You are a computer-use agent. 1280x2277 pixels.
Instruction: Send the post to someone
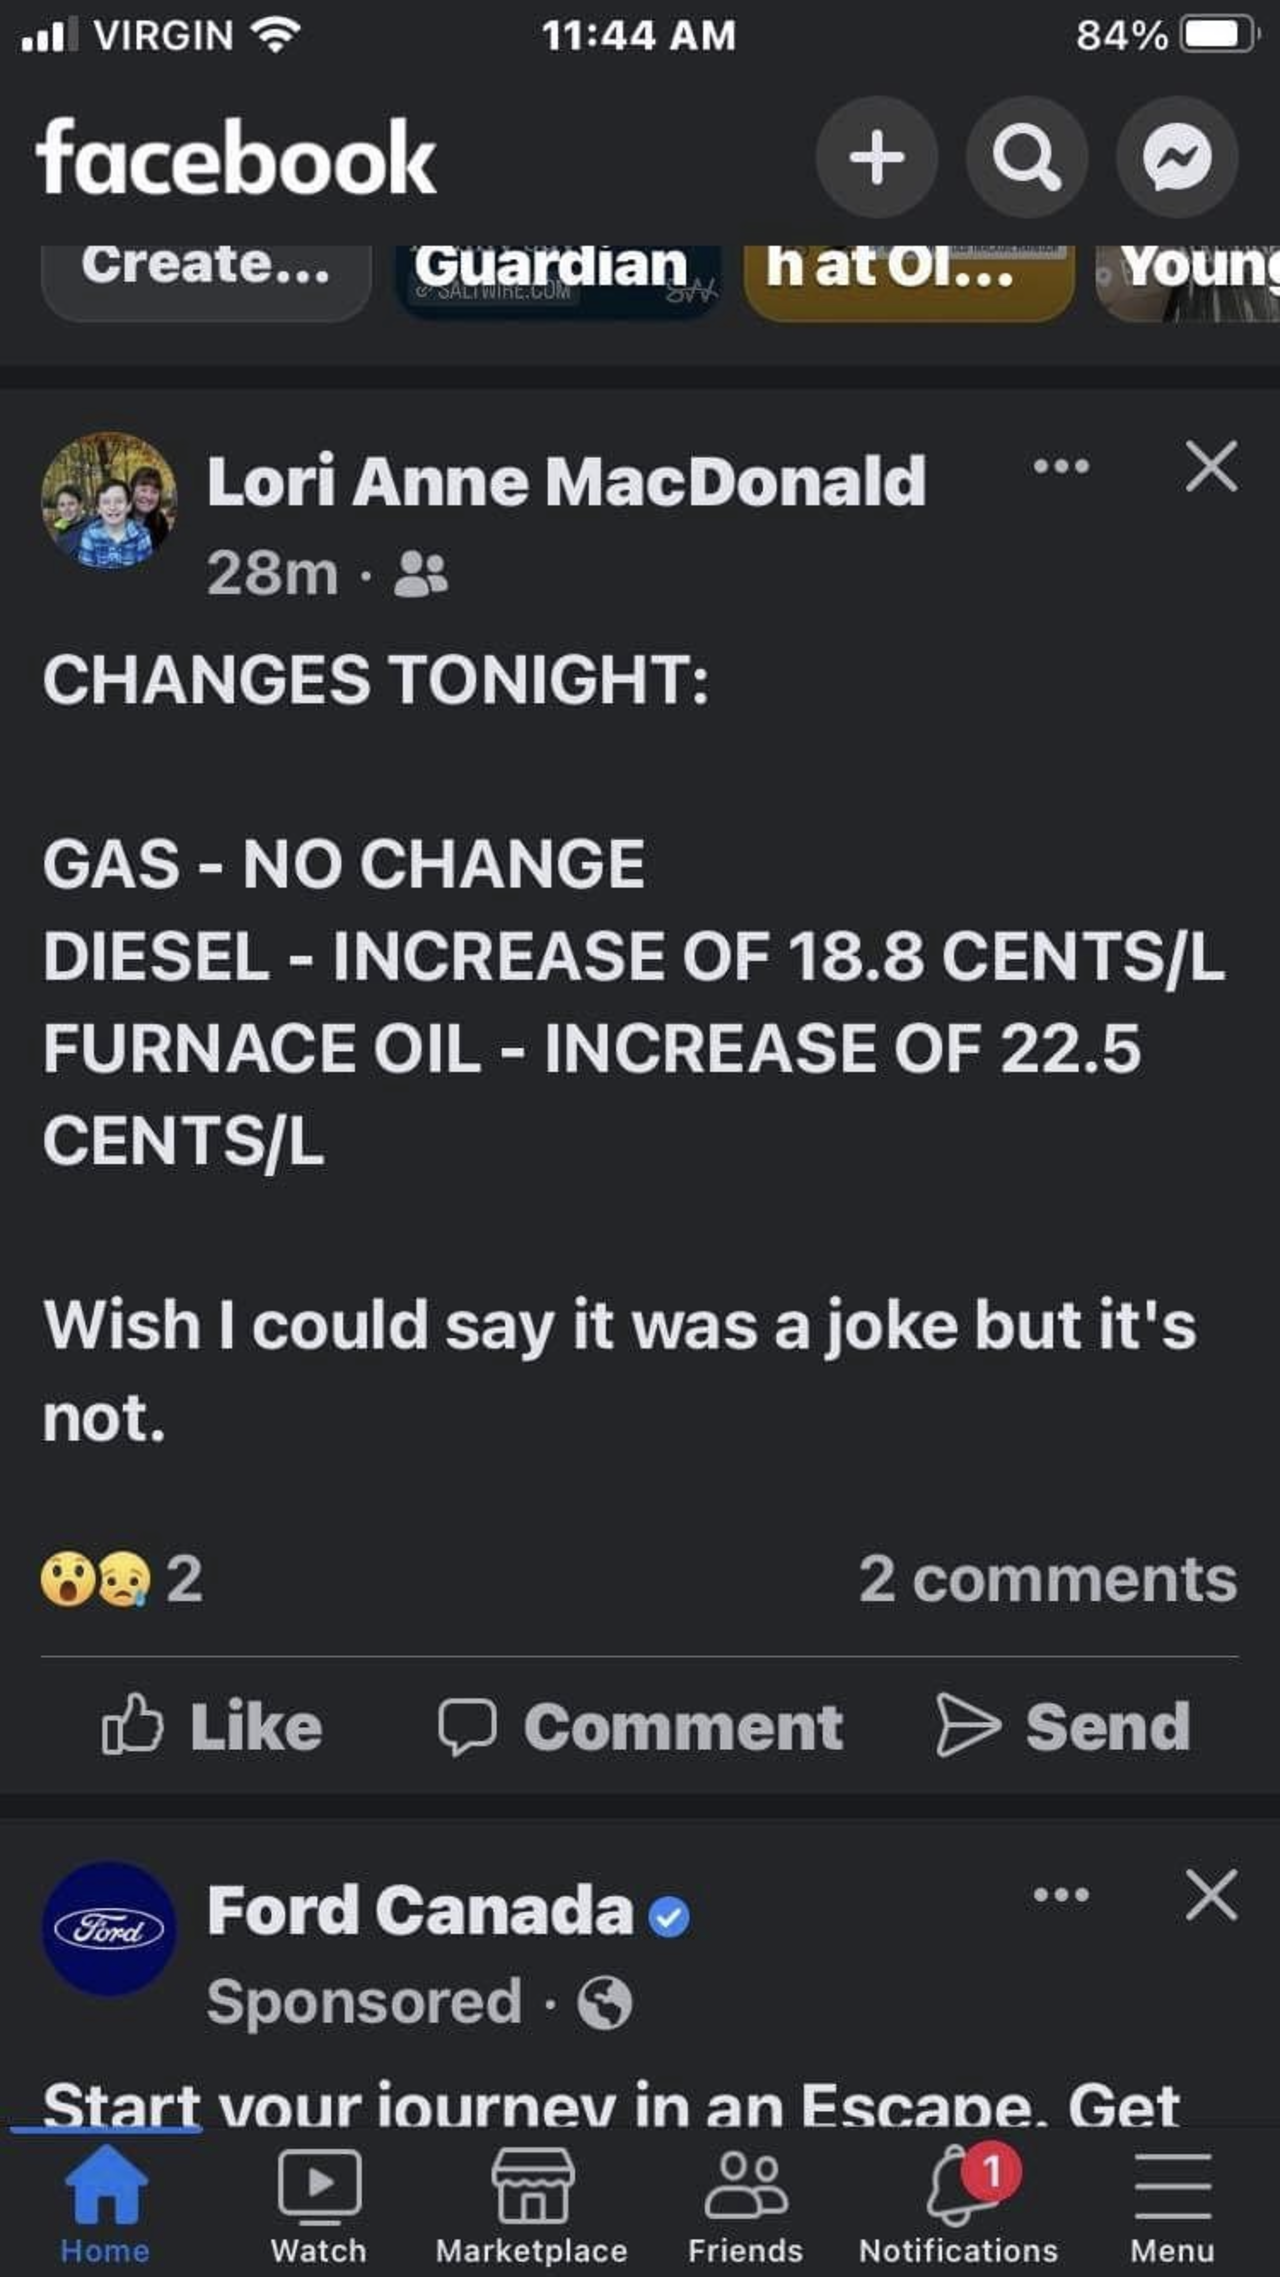(x=1064, y=1726)
